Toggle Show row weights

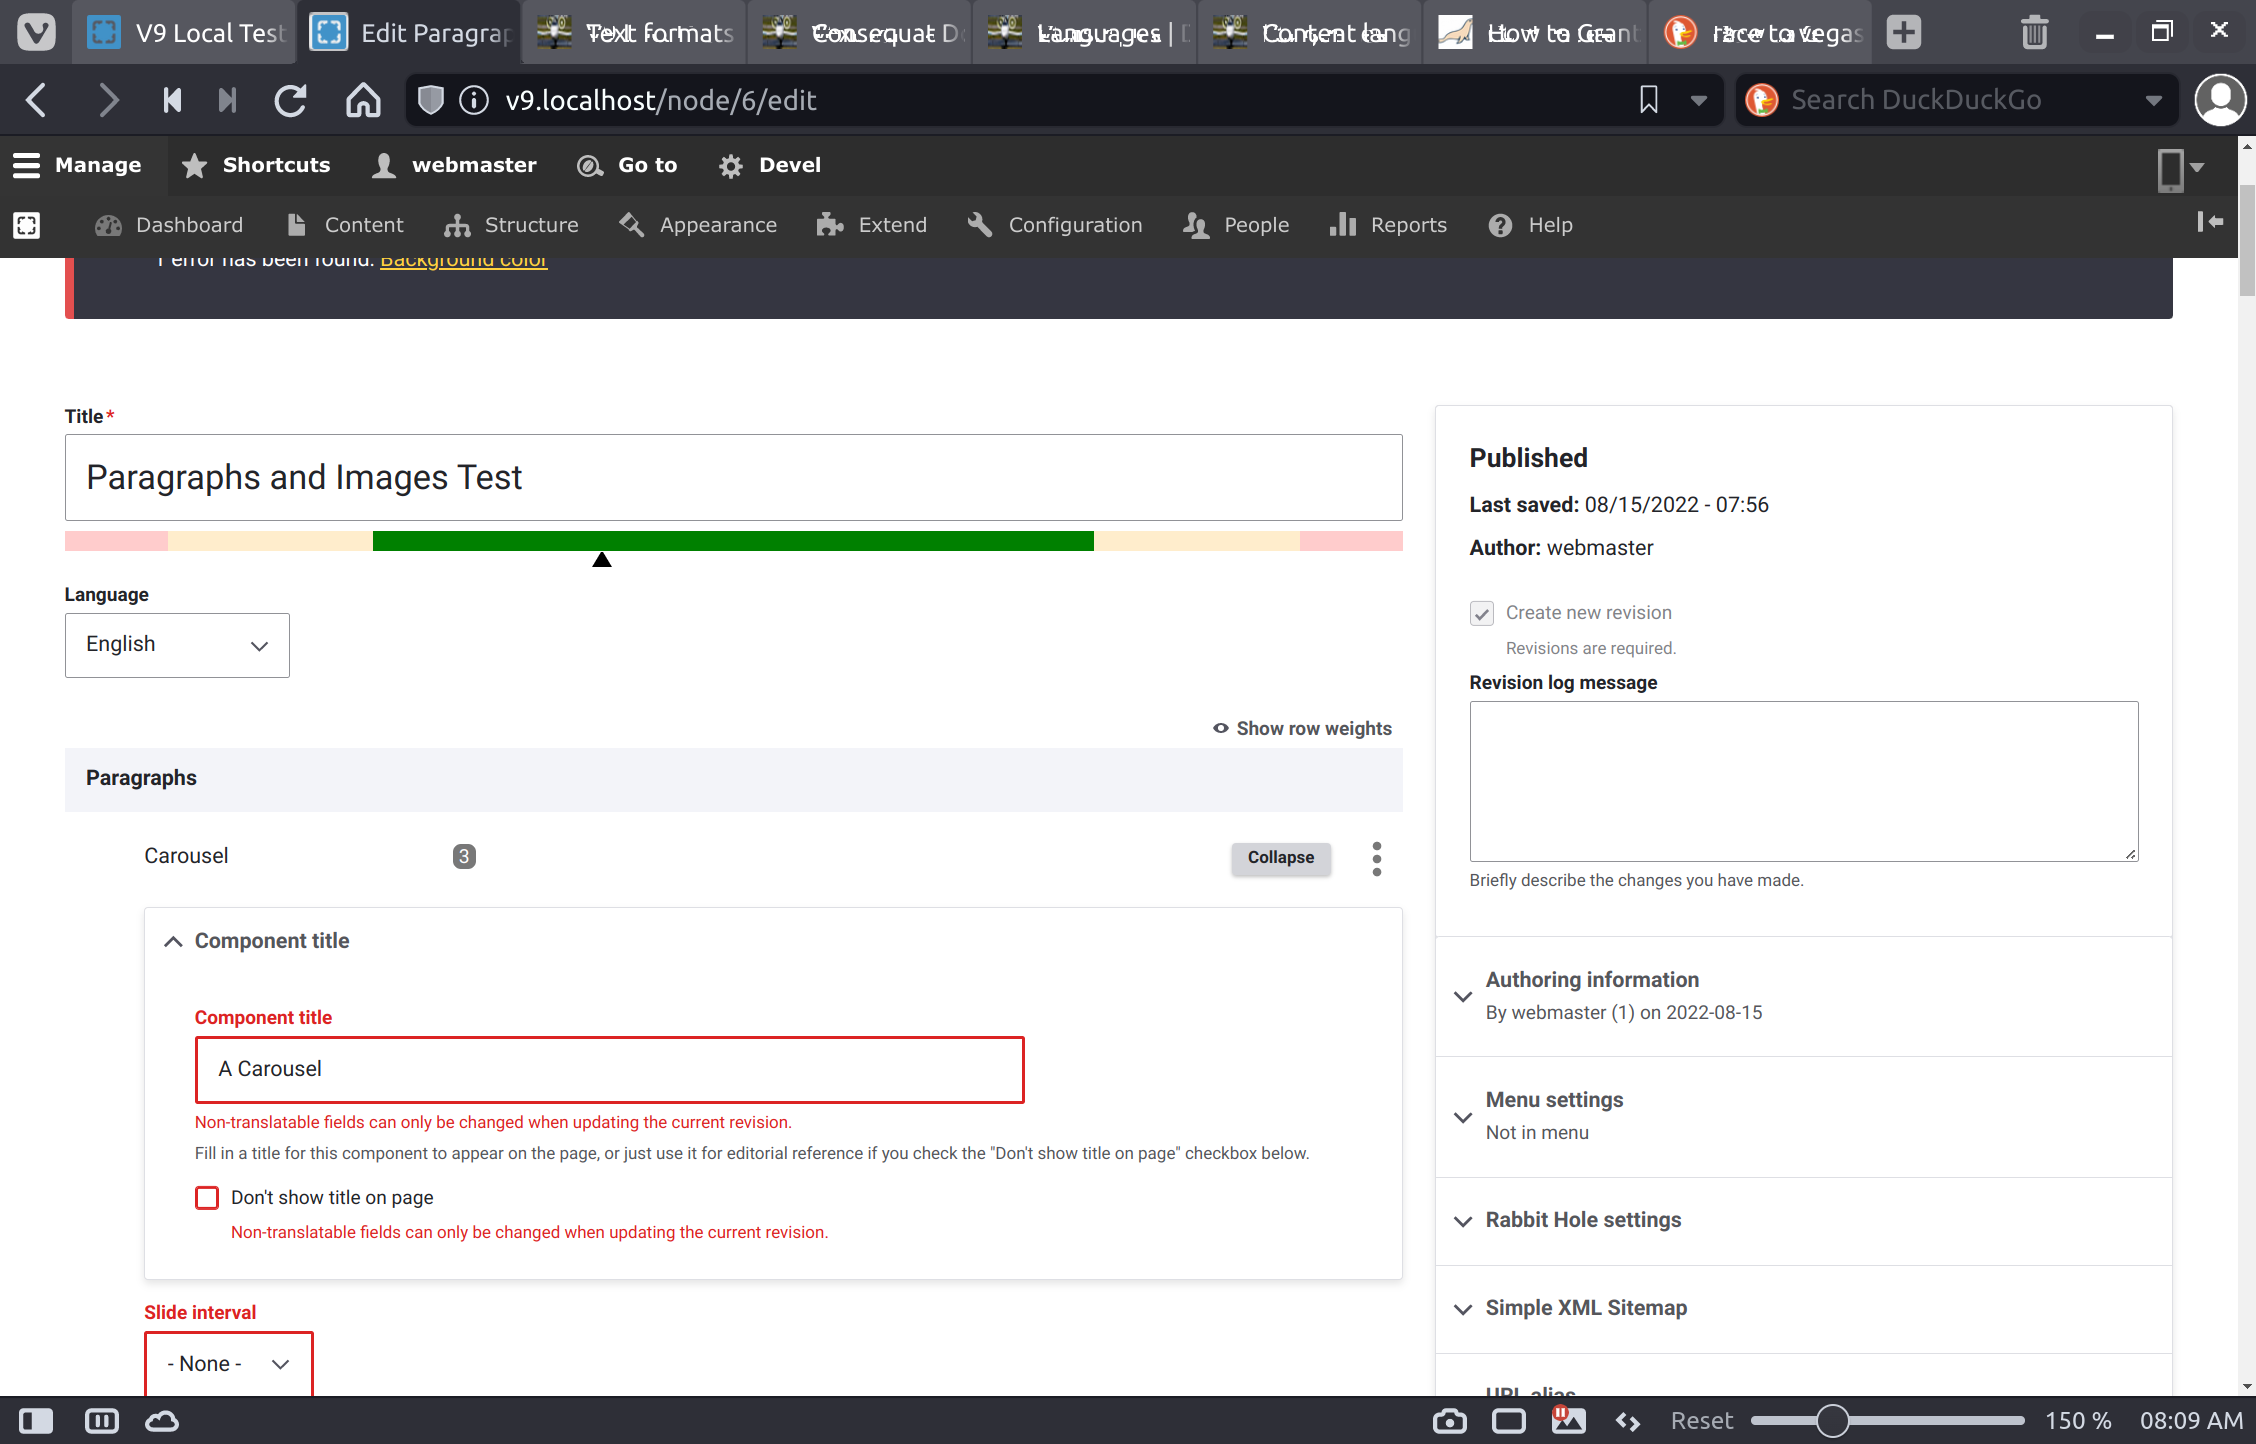click(1302, 728)
